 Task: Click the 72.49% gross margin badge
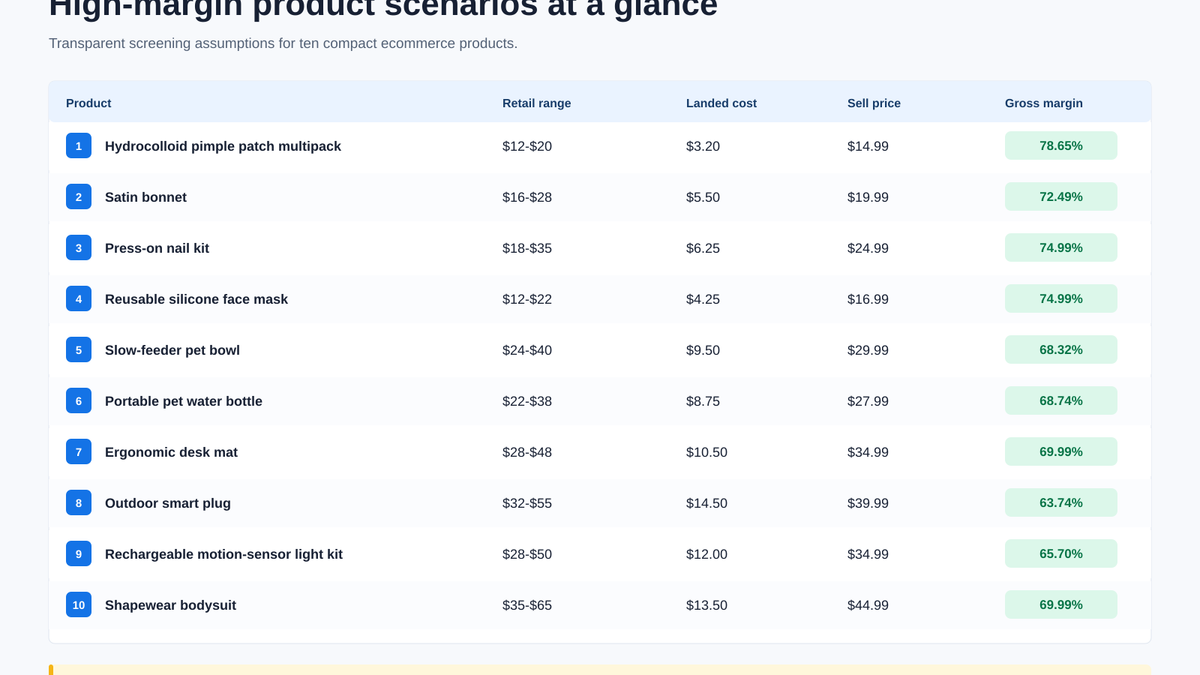[x=1061, y=197]
